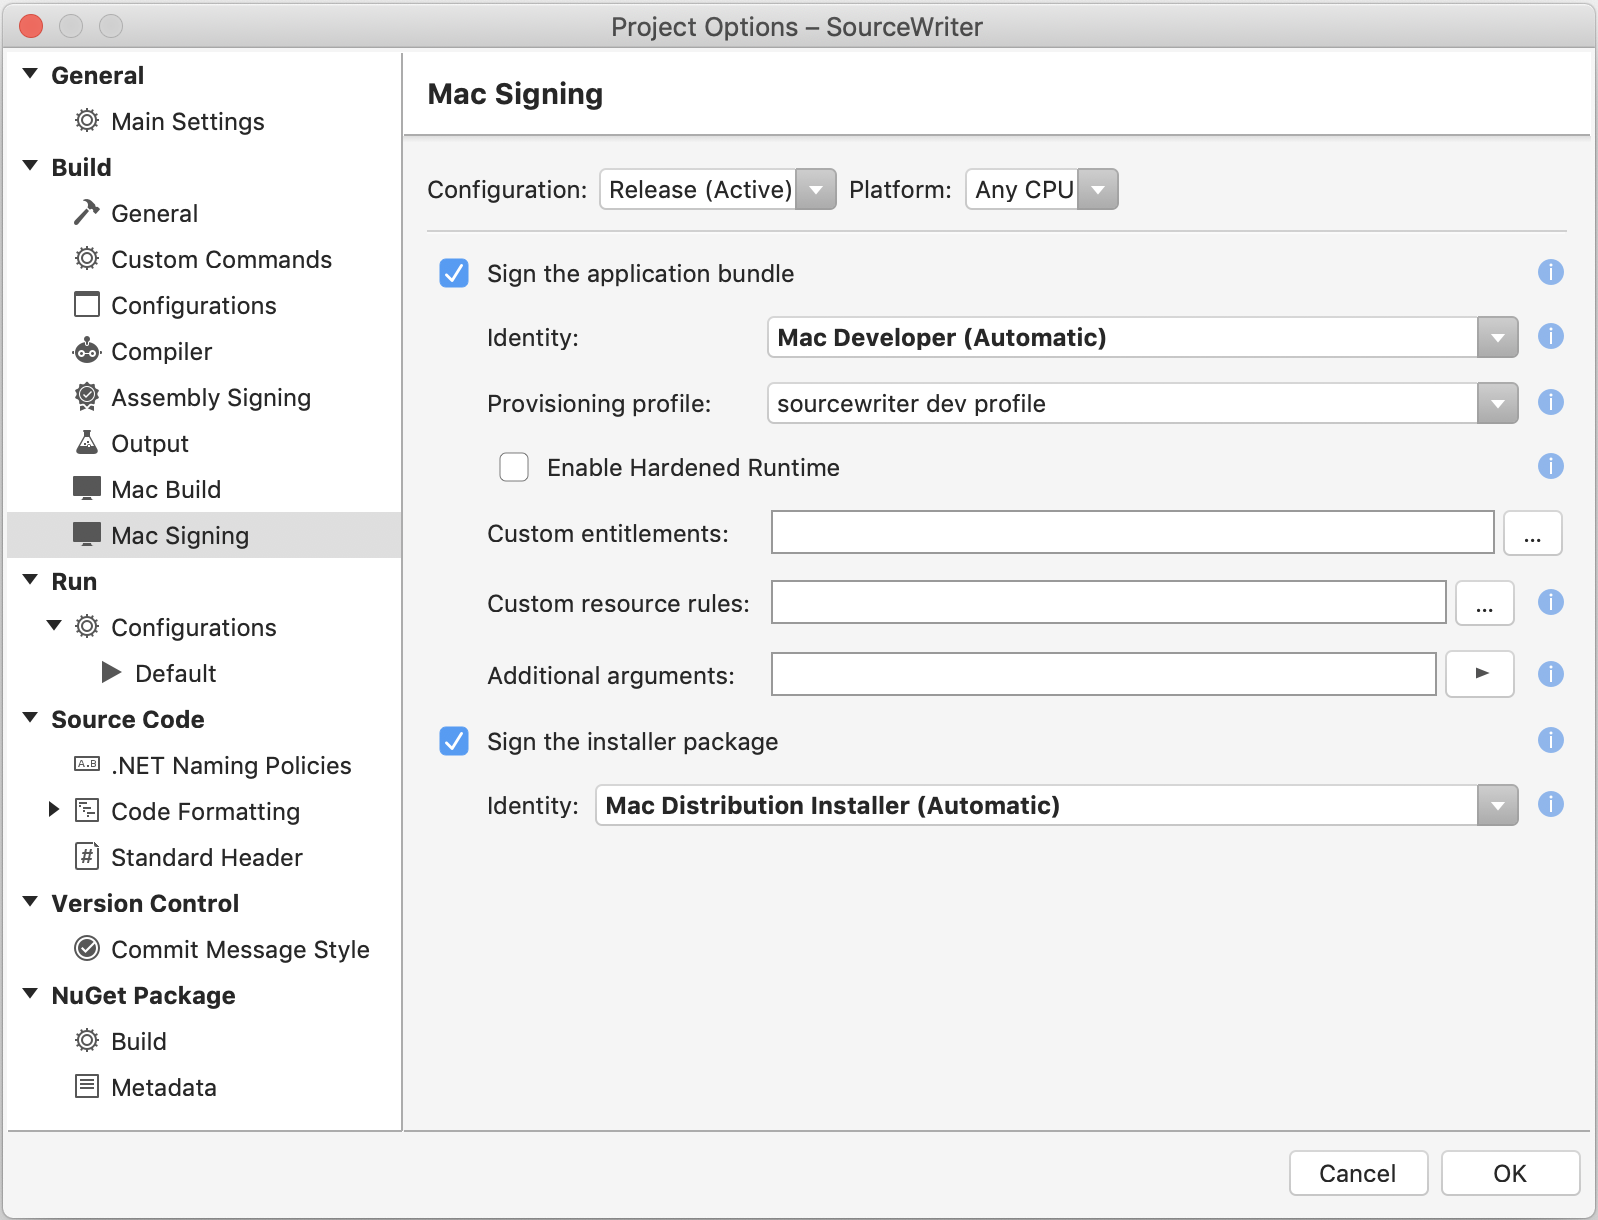Click the Assembly Signing badge icon

(87, 397)
